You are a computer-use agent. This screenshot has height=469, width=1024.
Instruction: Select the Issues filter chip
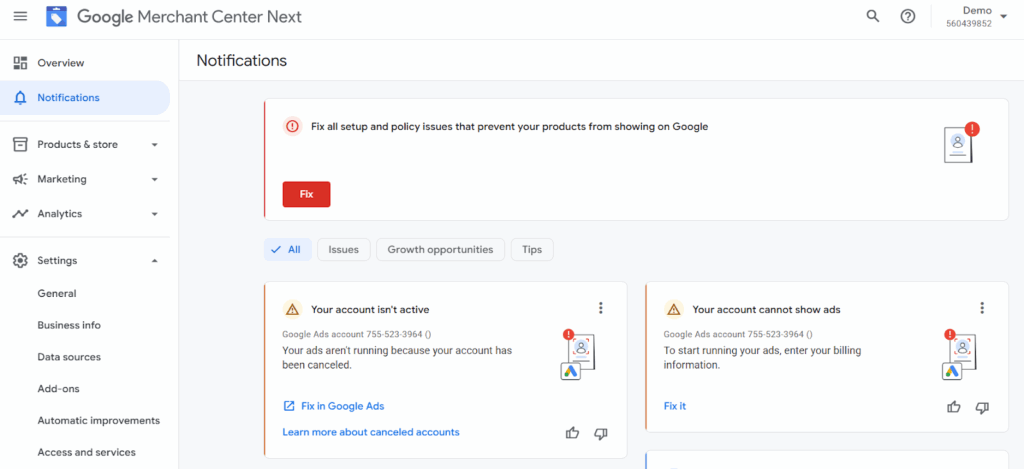click(344, 250)
